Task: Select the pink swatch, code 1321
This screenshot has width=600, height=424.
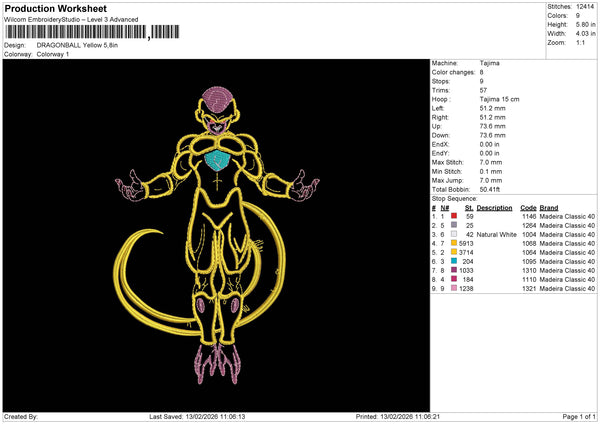Action: pos(454,288)
